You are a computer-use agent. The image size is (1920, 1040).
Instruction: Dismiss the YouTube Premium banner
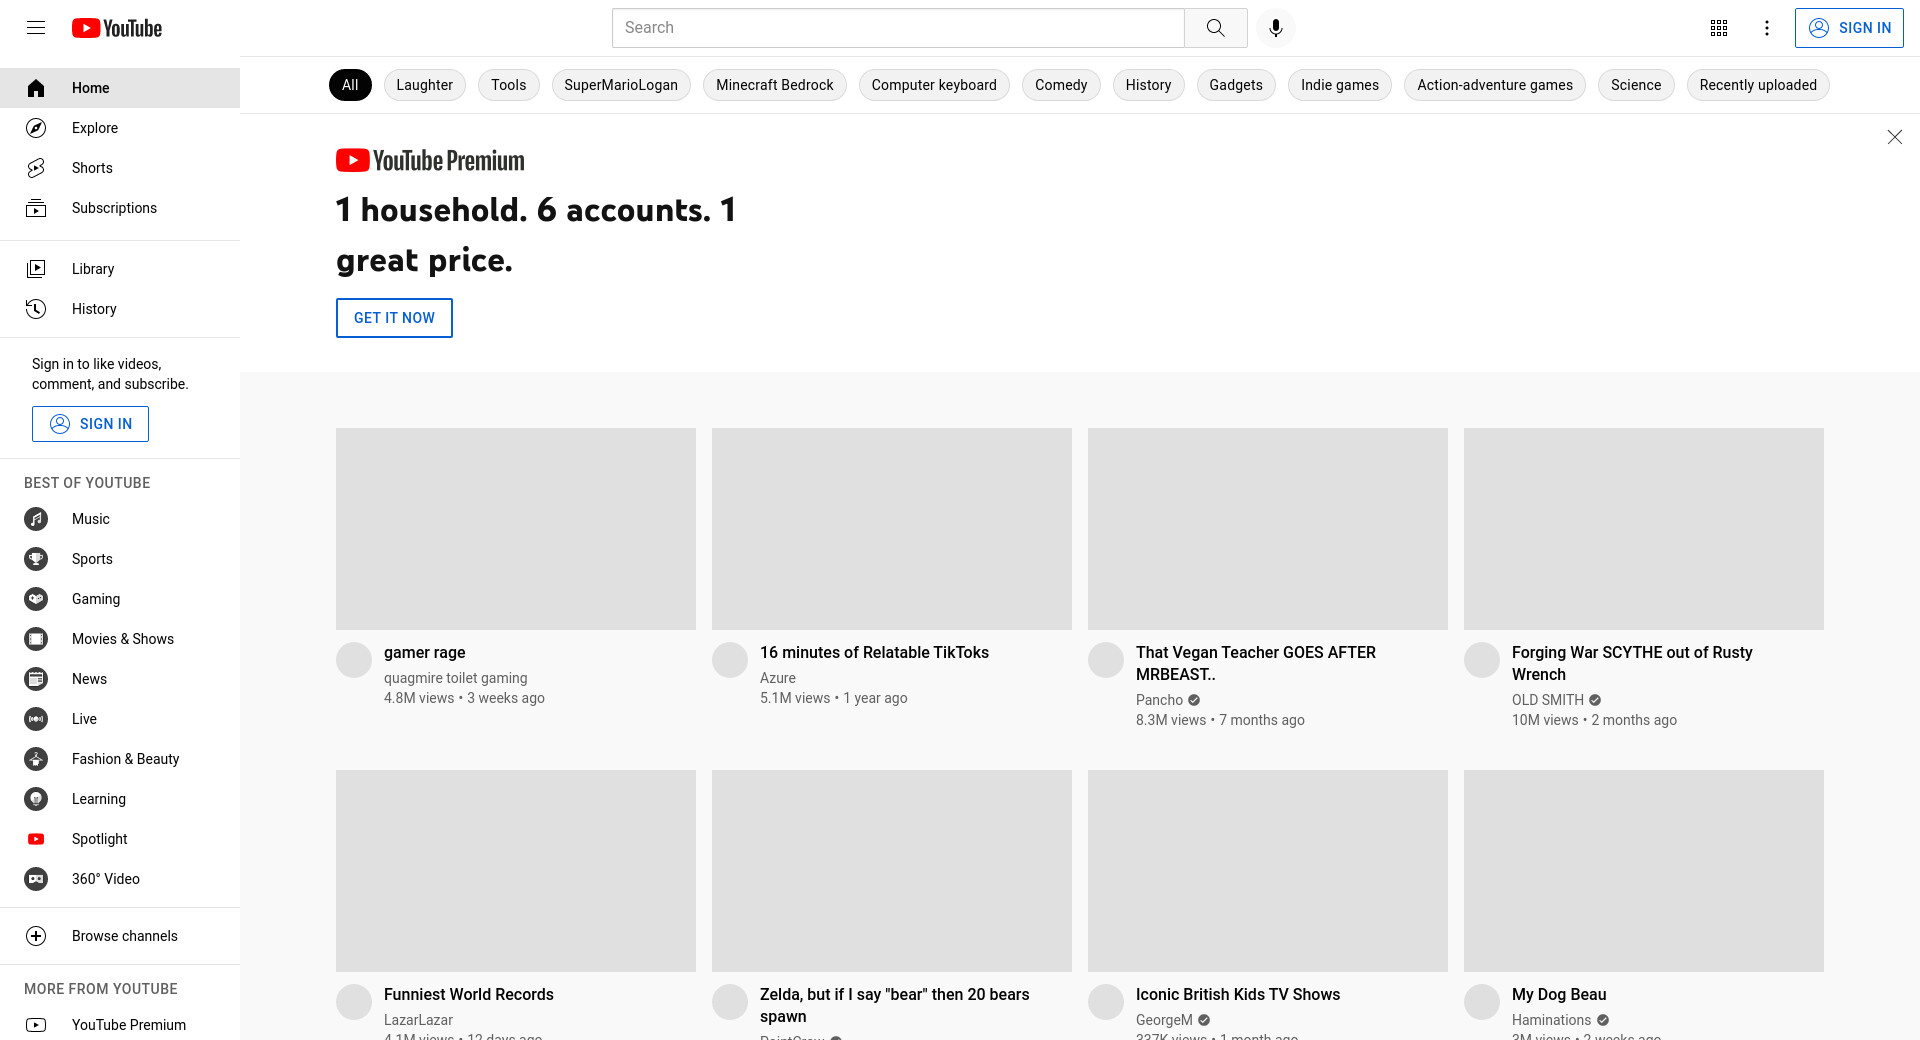pyautogui.click(x=1894, y=137)
